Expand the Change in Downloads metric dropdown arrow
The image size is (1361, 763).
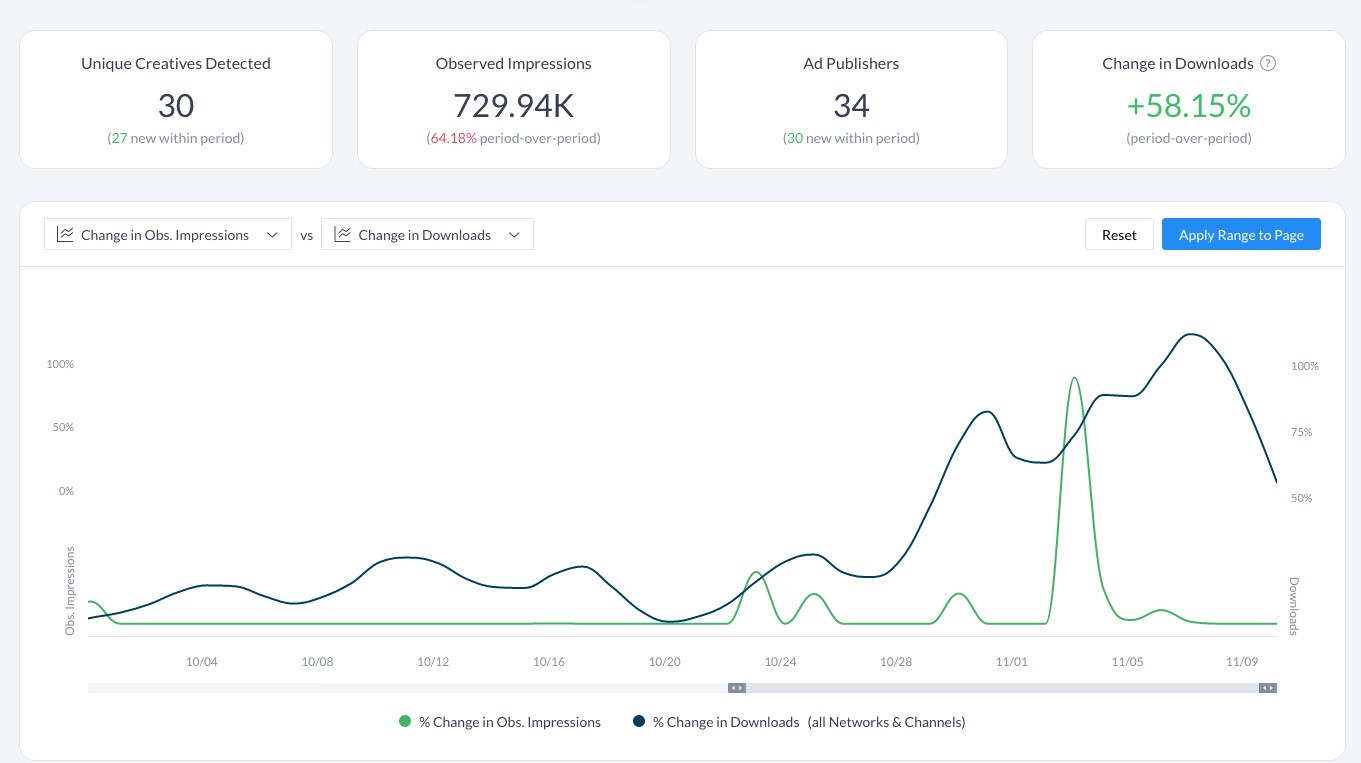tap(514, 235)
